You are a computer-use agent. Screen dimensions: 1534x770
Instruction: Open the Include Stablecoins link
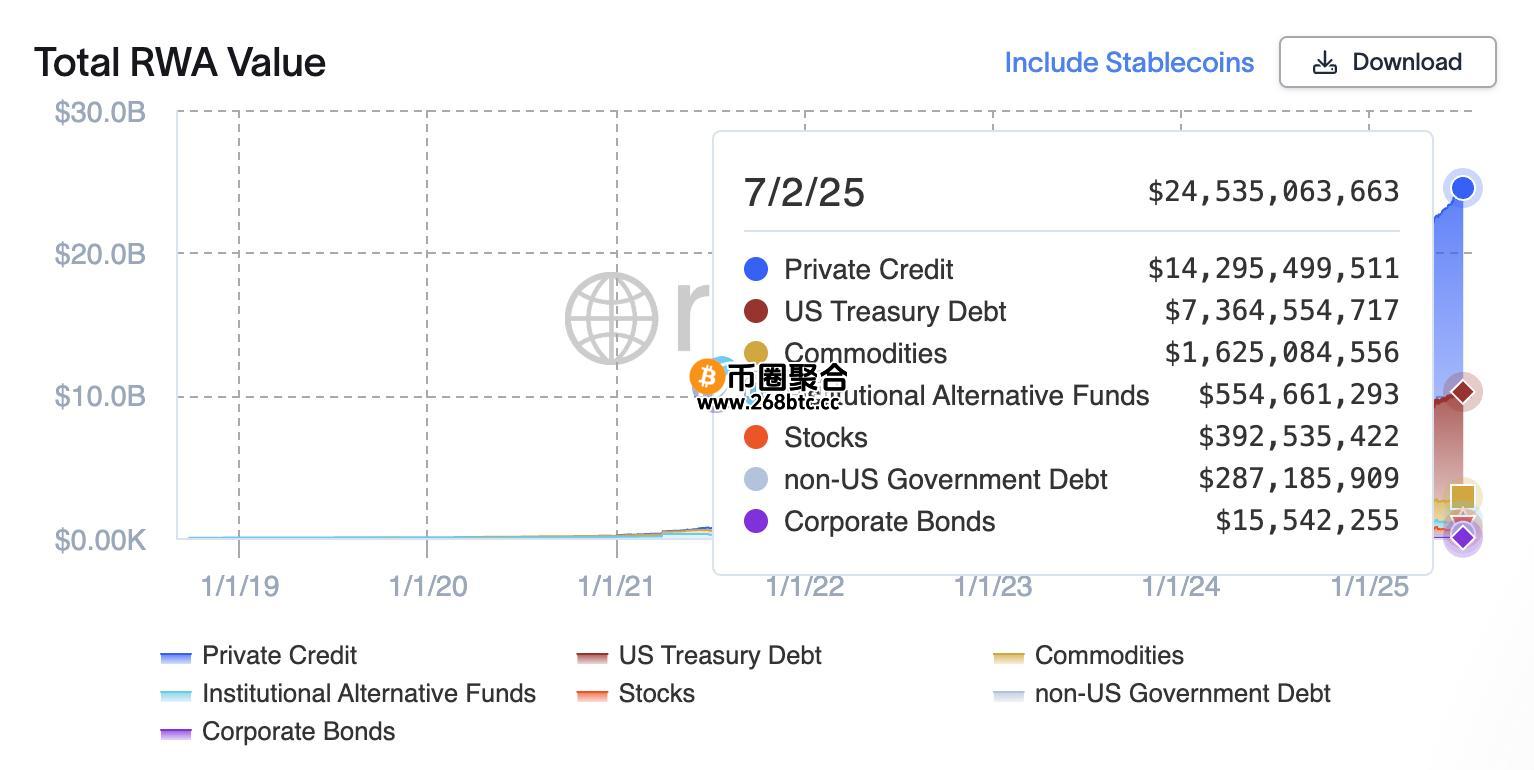pyautogui.click(x=1129, y=62)
